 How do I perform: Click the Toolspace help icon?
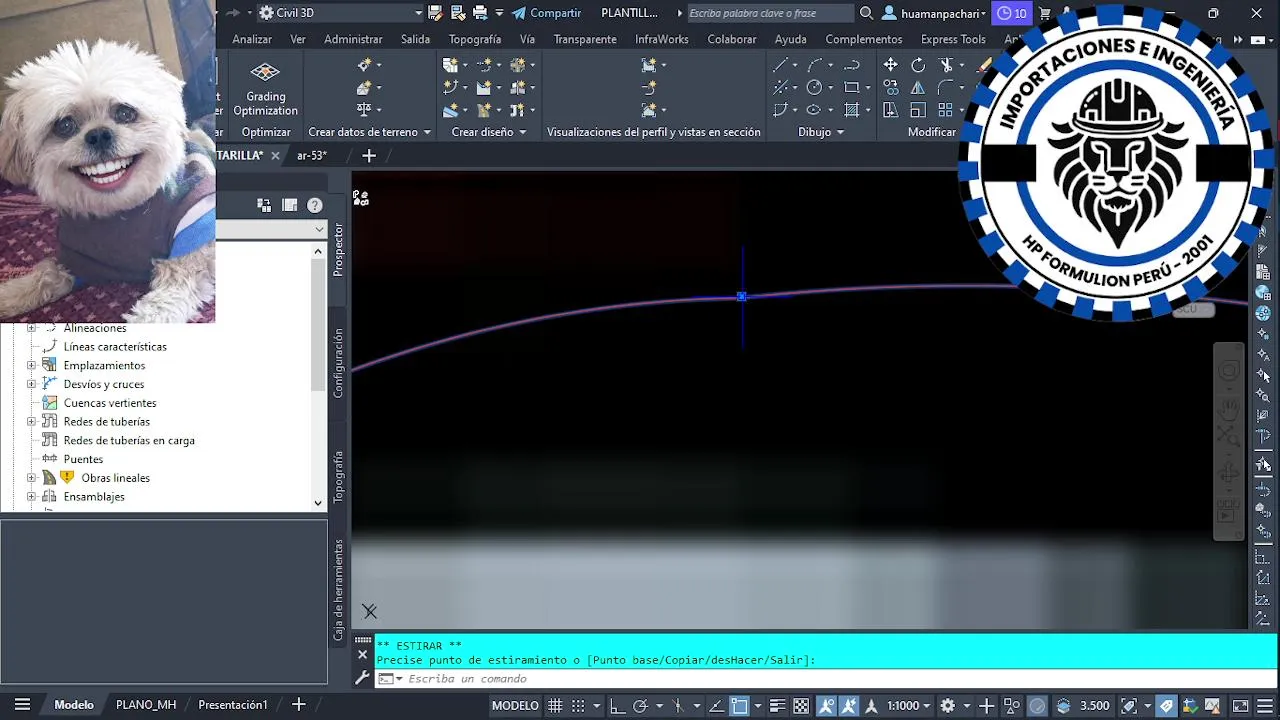point(315,205)
